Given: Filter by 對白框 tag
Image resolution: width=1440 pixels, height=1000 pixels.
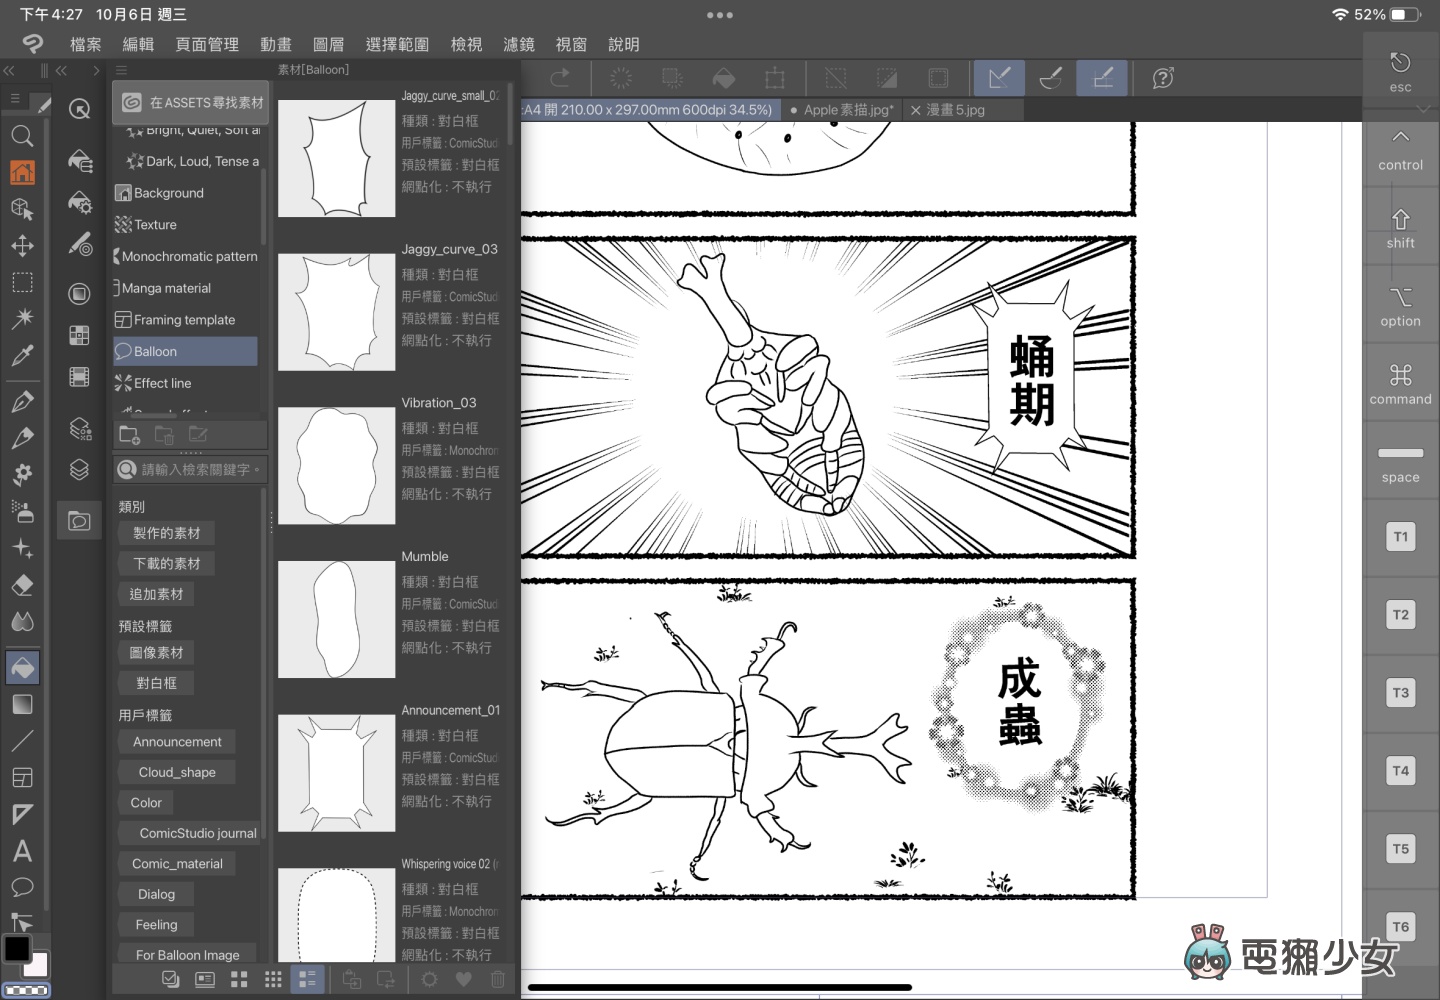Looking at the screenshot, I should click(x=156, y=683).
